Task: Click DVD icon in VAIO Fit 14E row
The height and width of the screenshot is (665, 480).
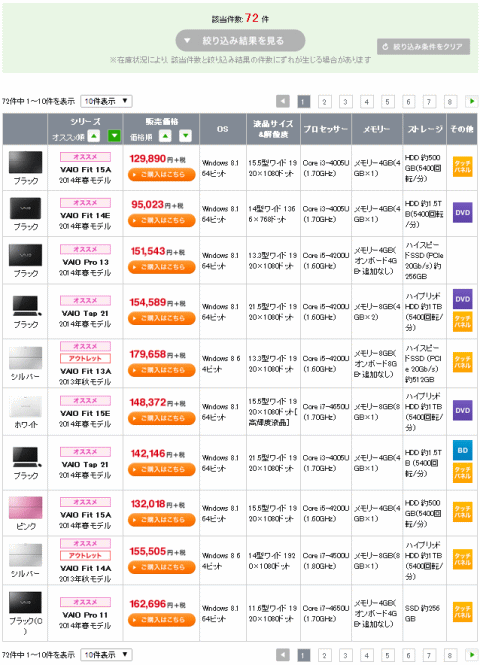Action: 462,213
